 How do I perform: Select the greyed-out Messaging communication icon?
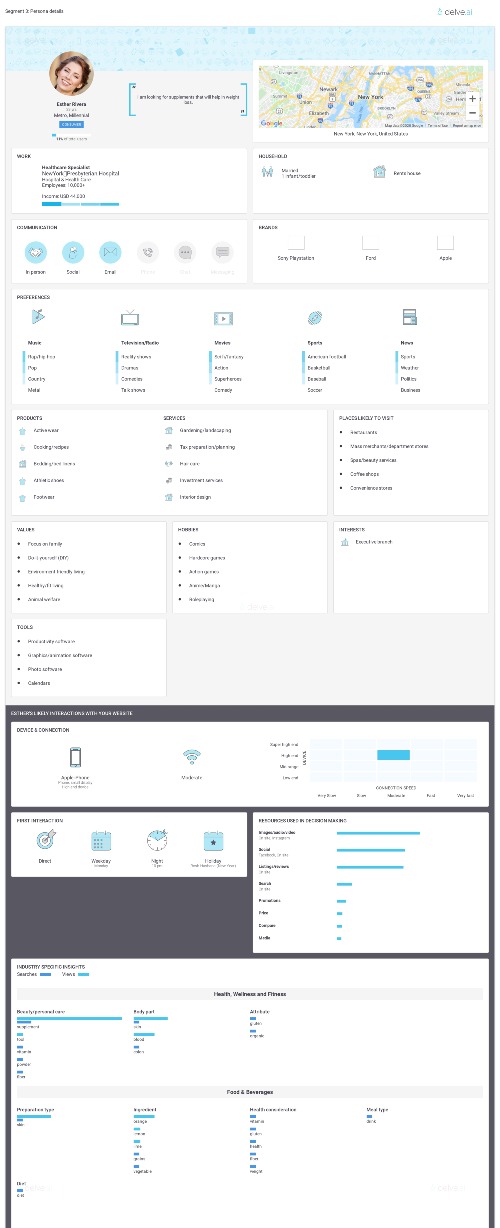click(x=222, y=253)
